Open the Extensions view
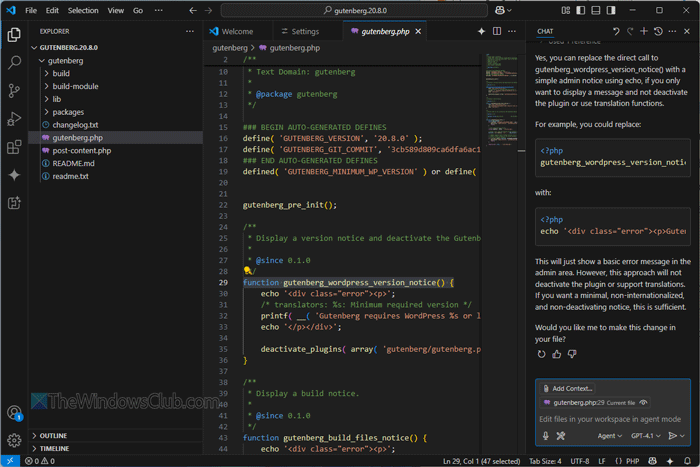 [14, 147]
